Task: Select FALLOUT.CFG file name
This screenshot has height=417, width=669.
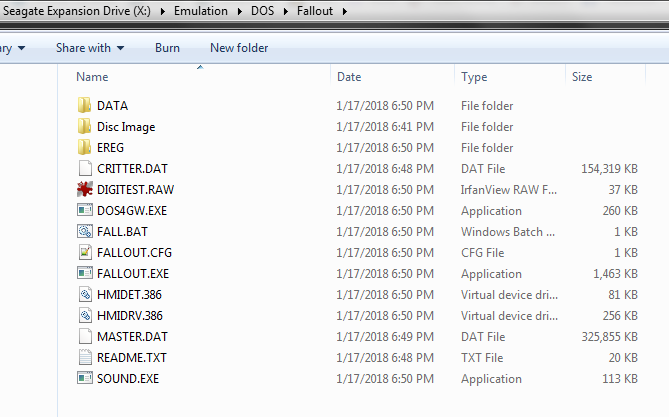Action: [134, 253]
